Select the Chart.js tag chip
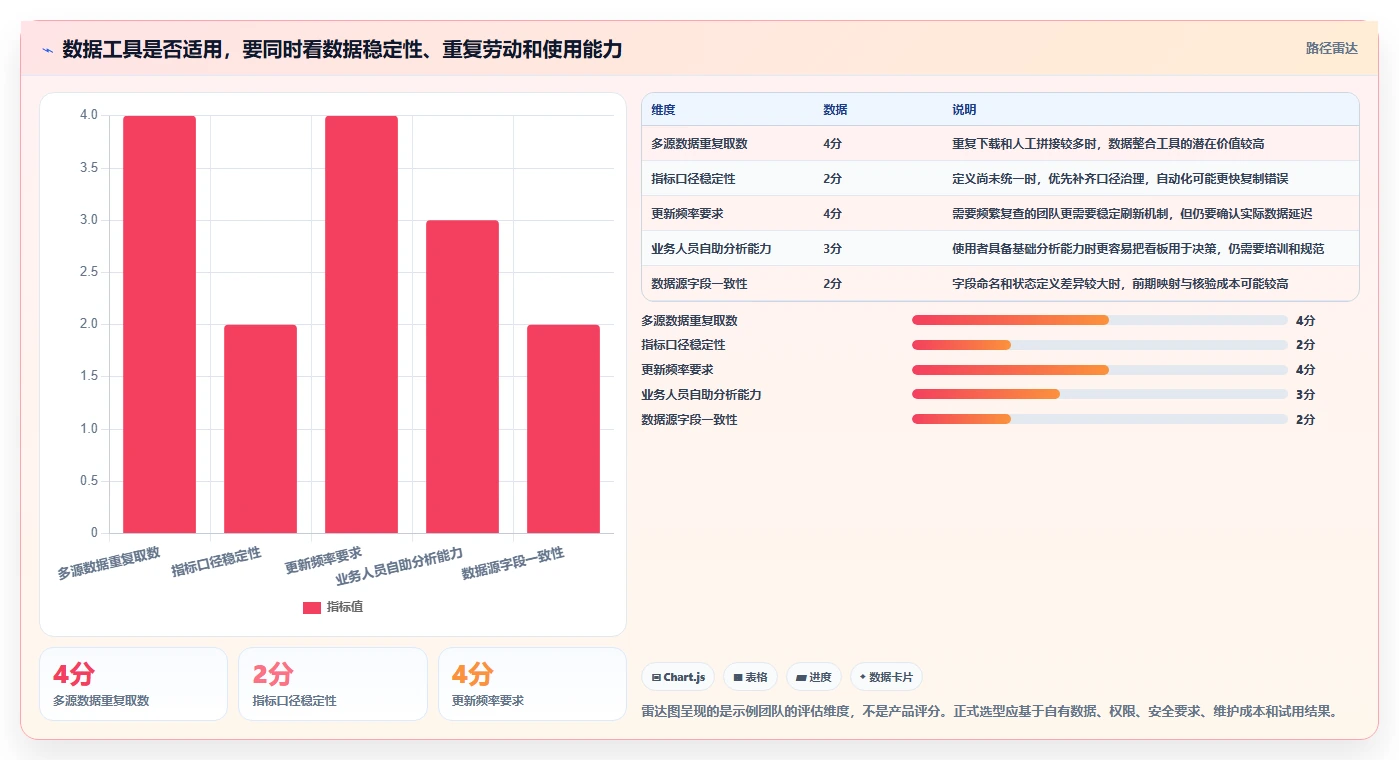Screen dimensions: 1399x760 tap(678, 677)
